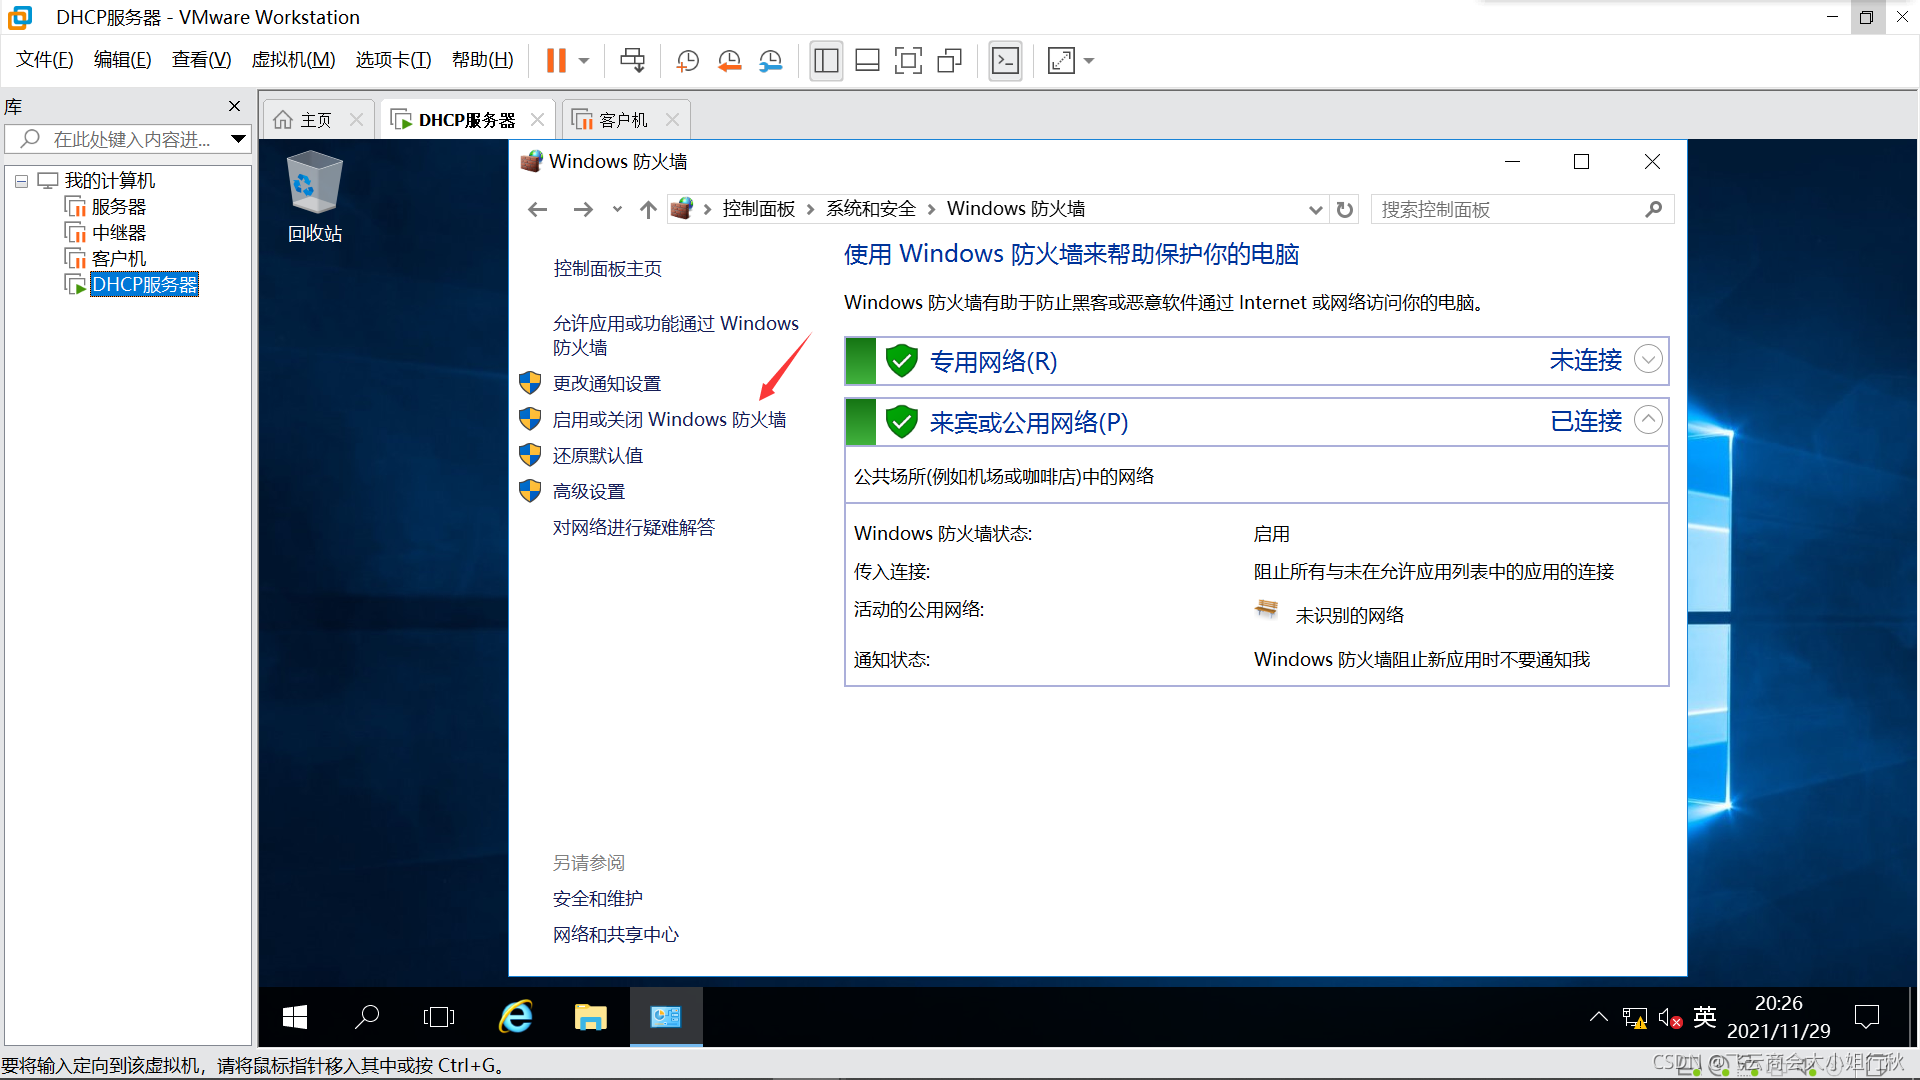Open File Explorer in guest taskbar
This screenshot has height=1080, width=1920.
[590, 1017]
